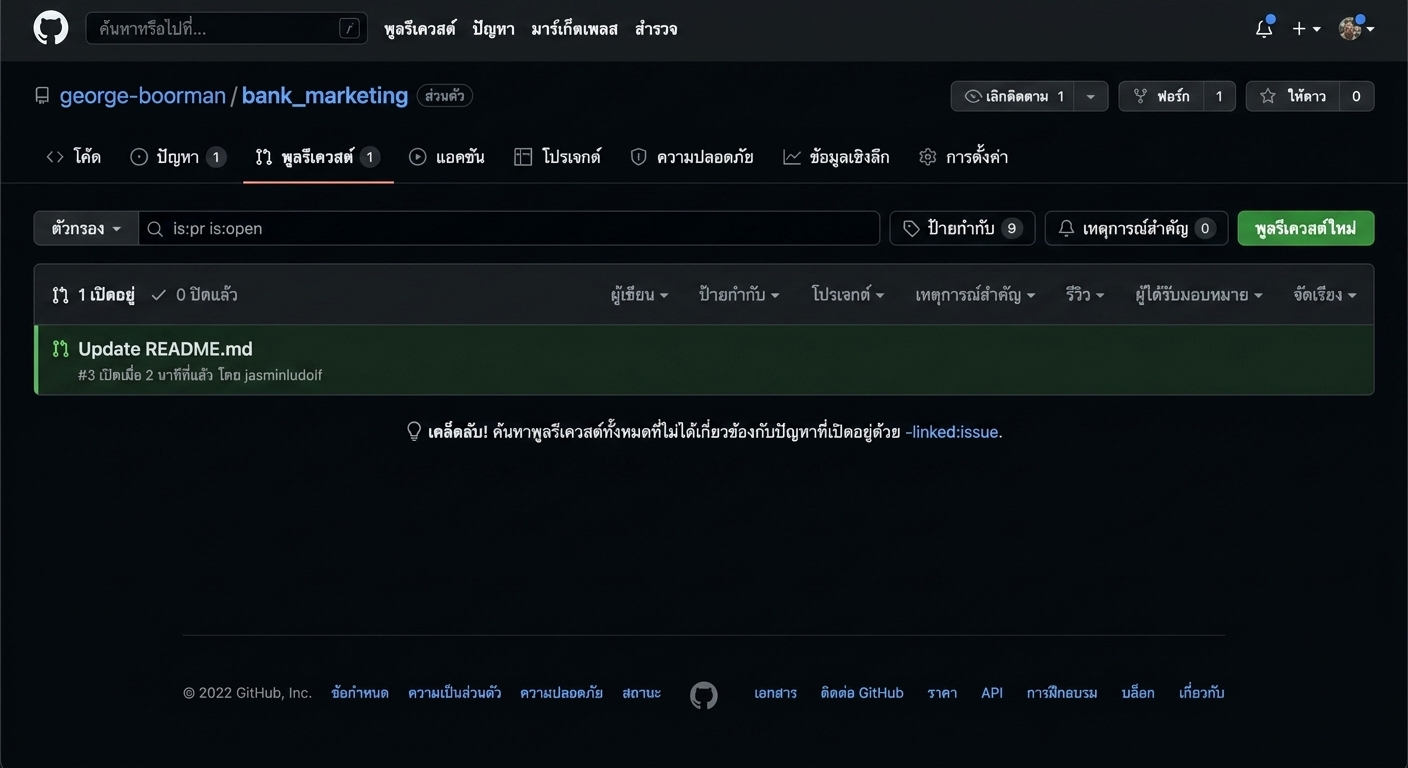Click the green พูลรีเควสต์ใหม่ button

[x=1306, y=228]
